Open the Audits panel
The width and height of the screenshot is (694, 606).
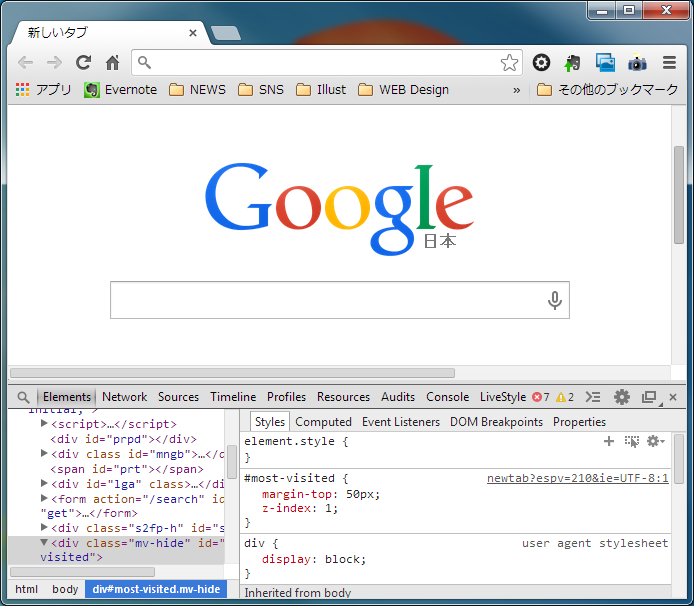398,397
